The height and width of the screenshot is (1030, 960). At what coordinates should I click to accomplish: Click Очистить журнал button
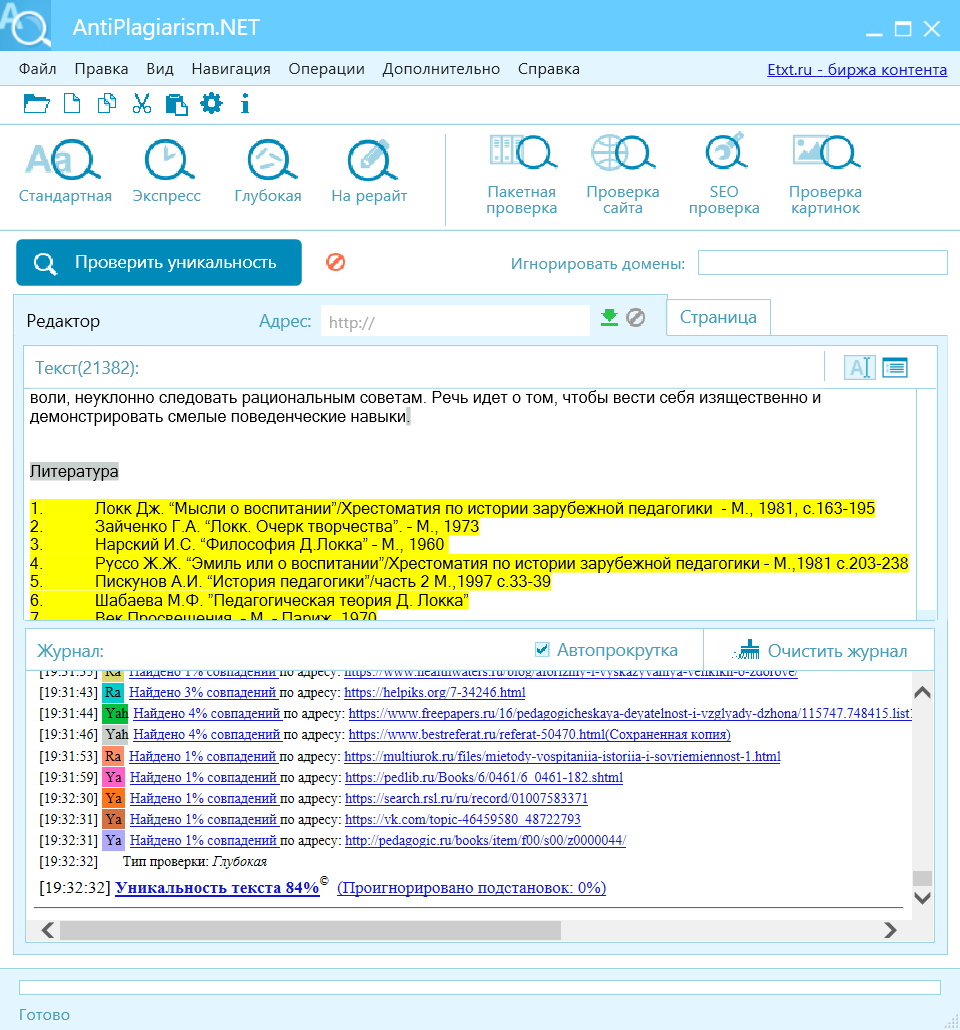point(821,651)
